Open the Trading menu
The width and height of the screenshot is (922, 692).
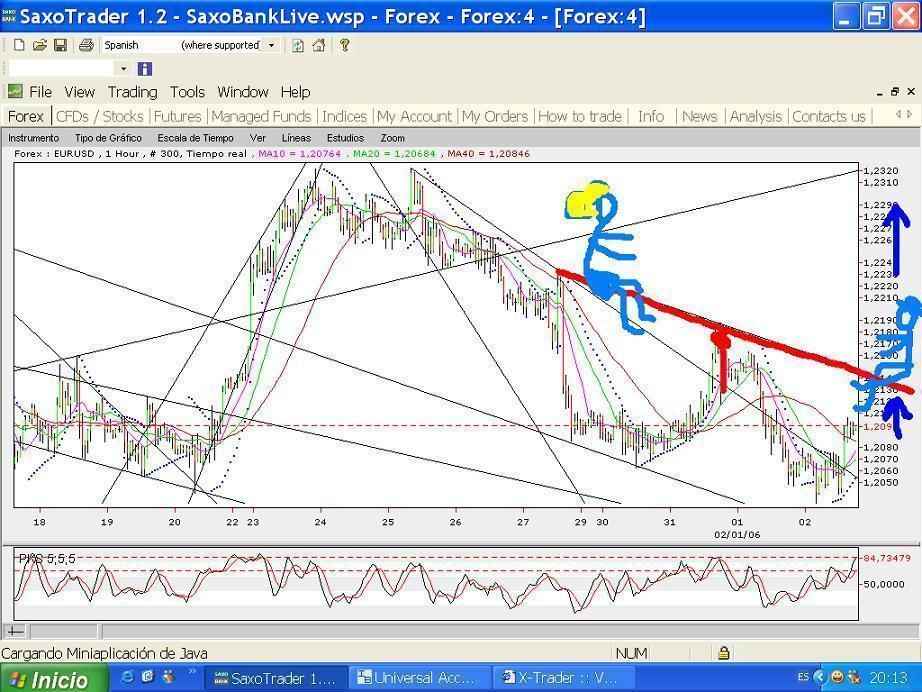point(132,92)
